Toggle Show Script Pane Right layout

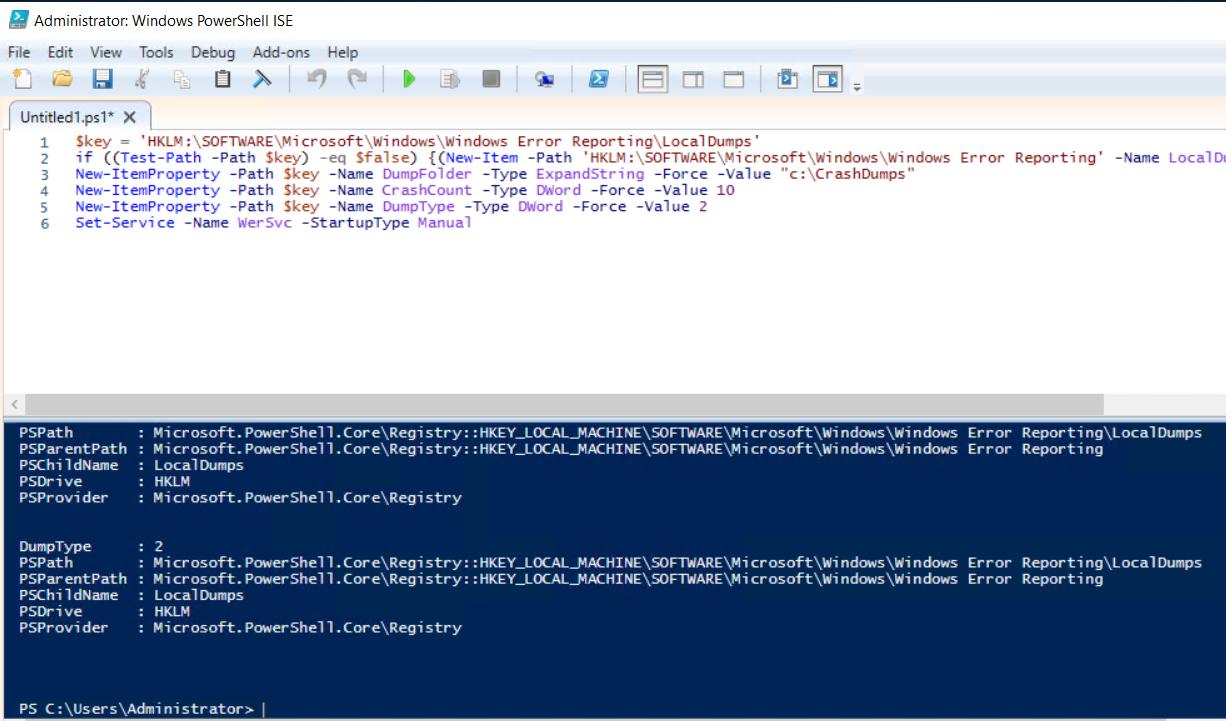[x=693, y=78]
